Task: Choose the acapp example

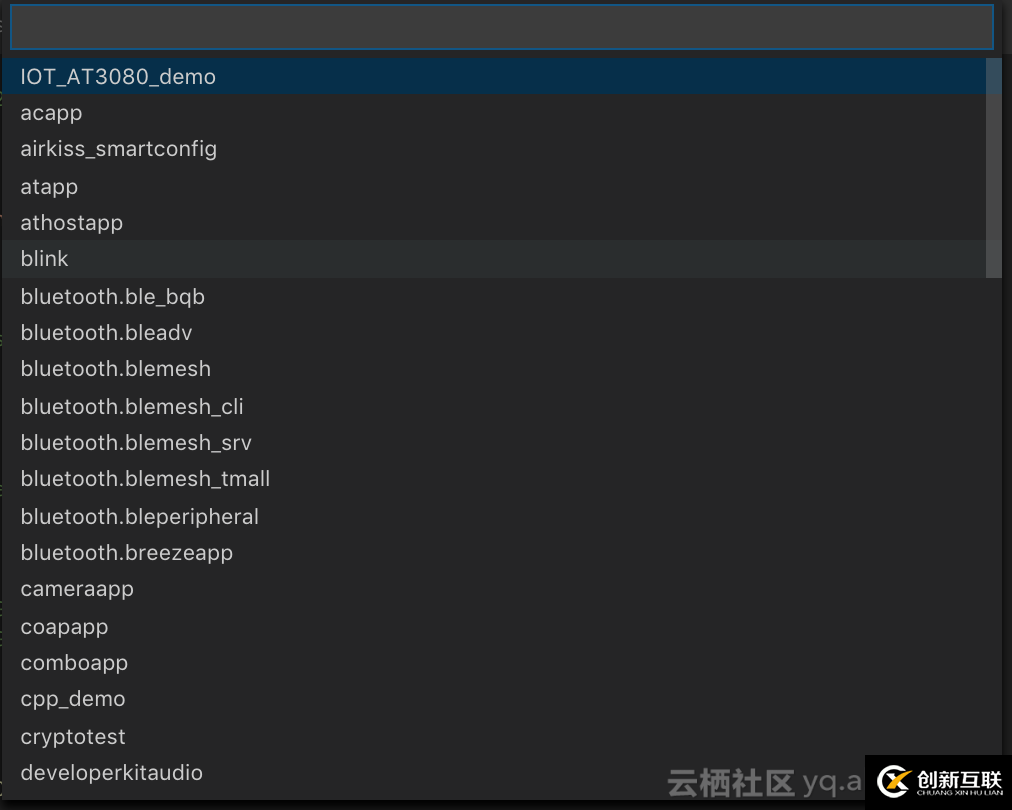Action: [51, 112]
